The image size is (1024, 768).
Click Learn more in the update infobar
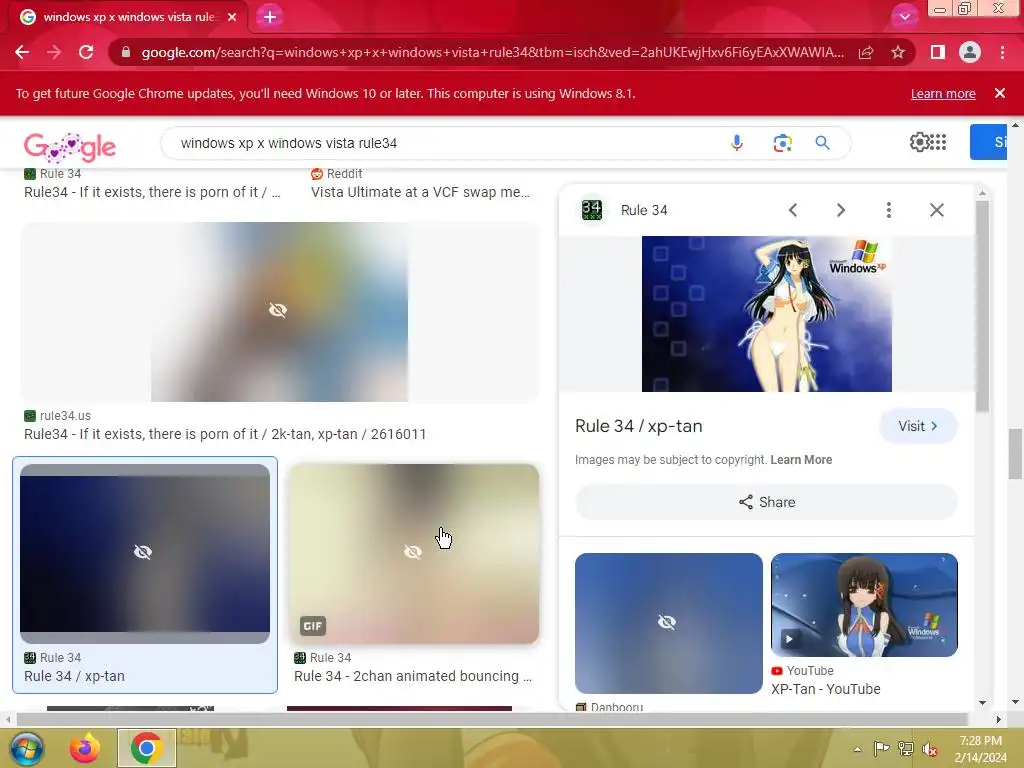click(x=943, y=93)
